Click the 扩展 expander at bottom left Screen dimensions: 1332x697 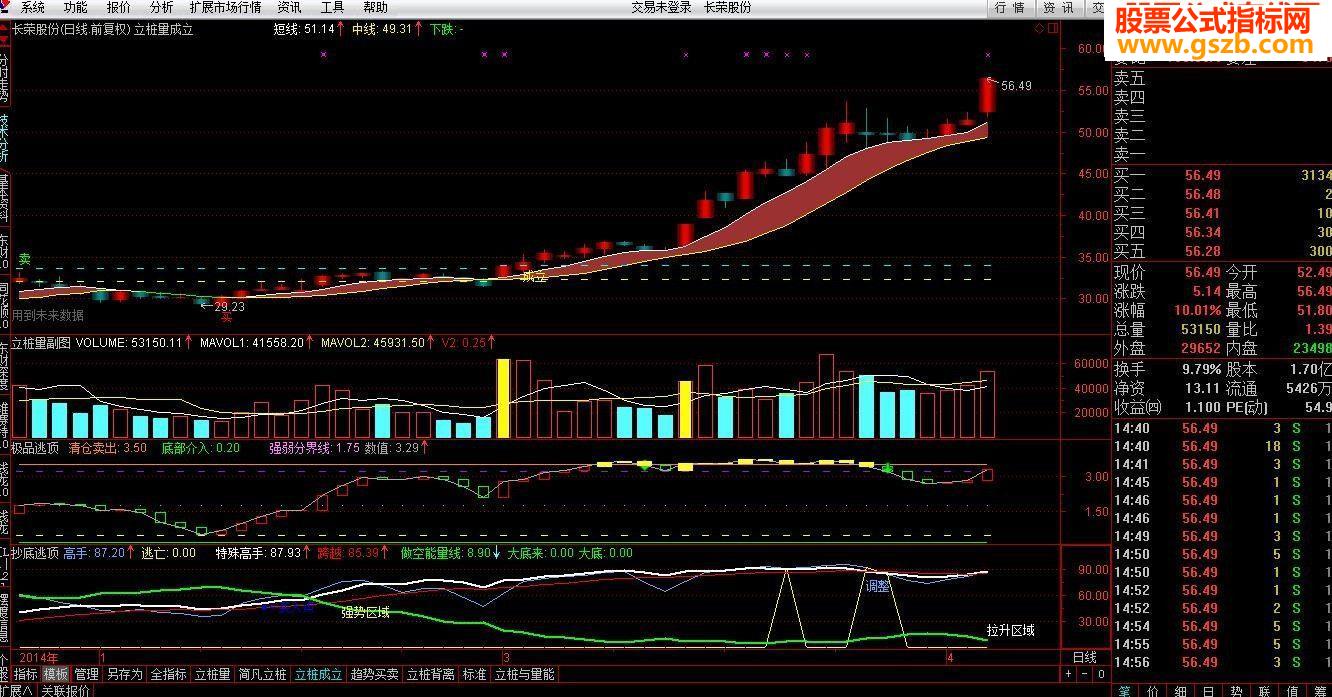[15, 690]
